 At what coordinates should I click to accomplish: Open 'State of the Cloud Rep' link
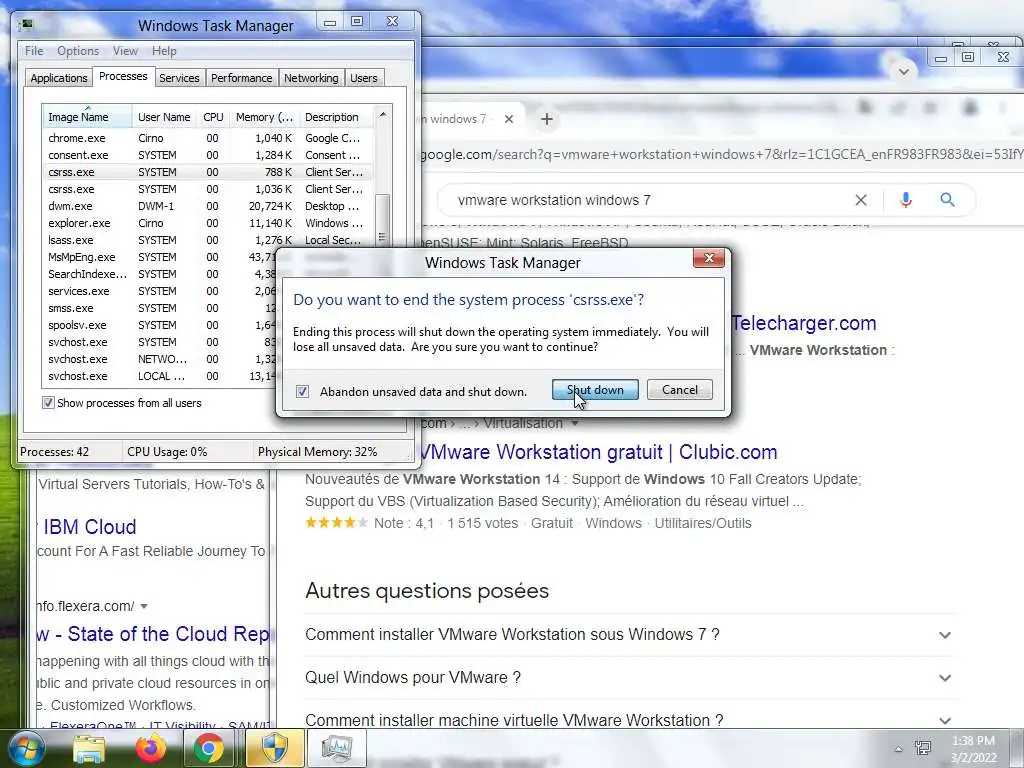(x=153, y=634)
